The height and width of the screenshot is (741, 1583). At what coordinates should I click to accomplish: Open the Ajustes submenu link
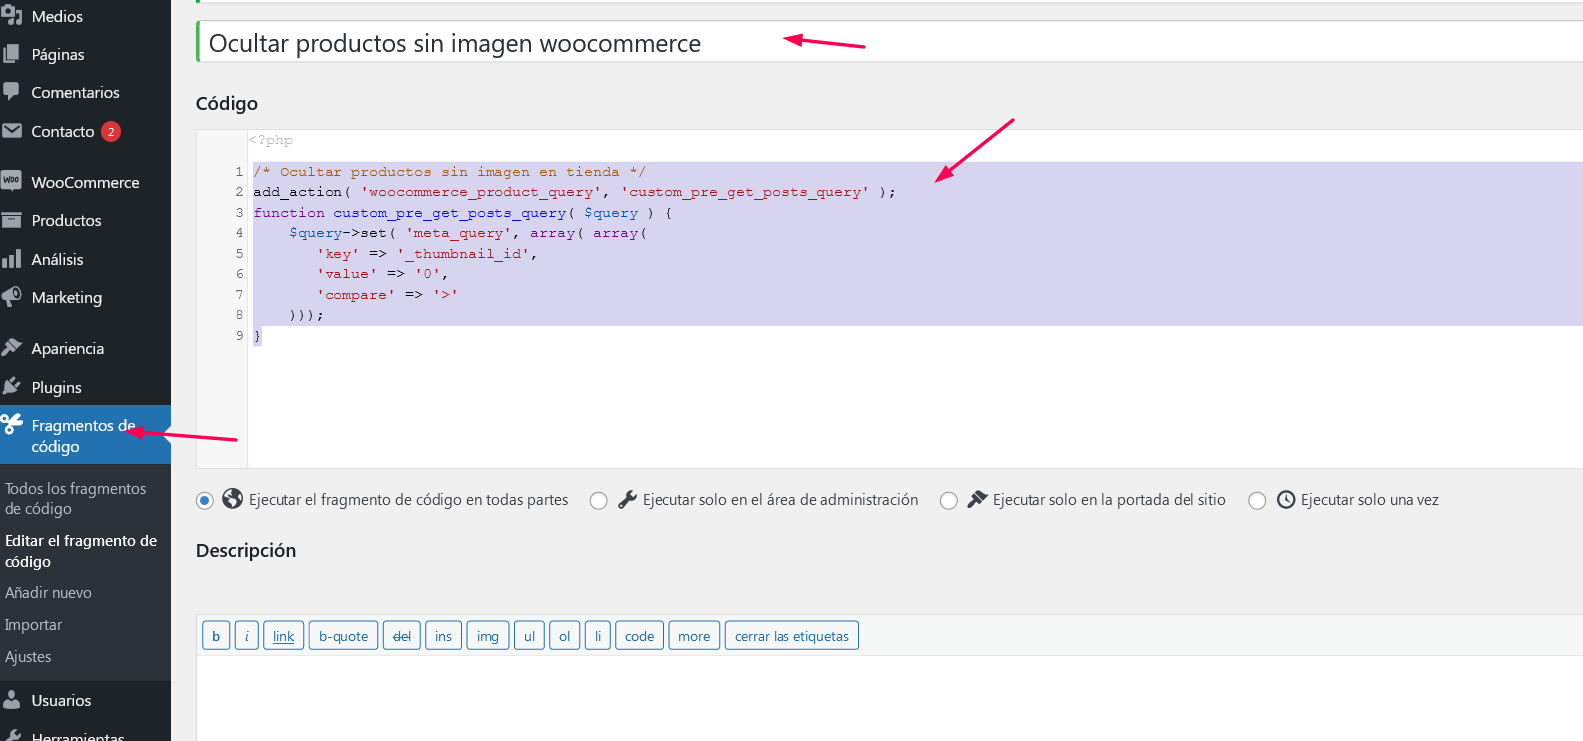pyautogui.click(x=28, y=656)
